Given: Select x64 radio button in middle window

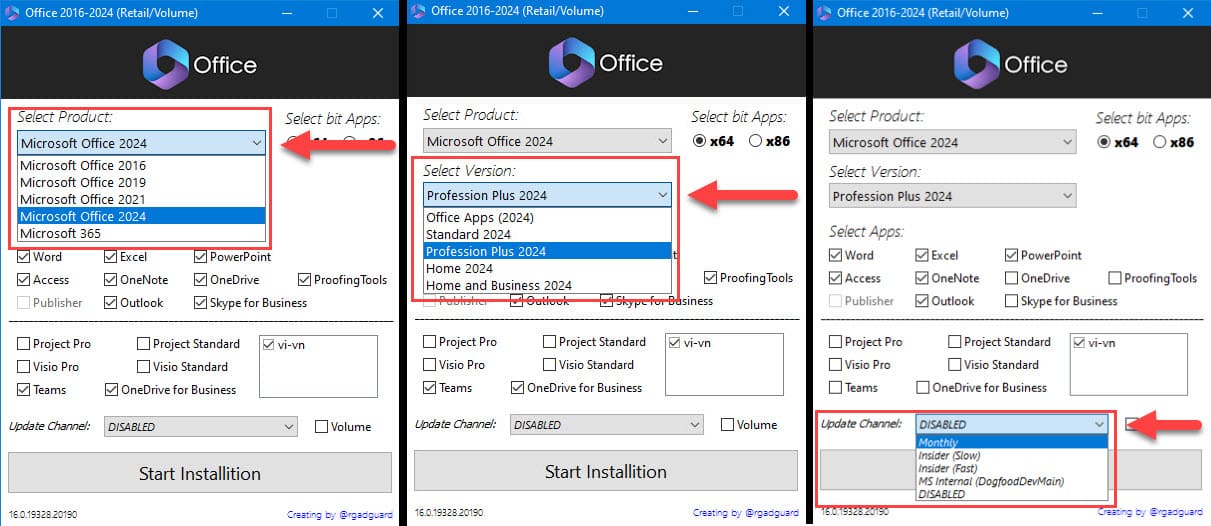Looking at the screenshot, I should pyautogui.click(x=699, y=141).
